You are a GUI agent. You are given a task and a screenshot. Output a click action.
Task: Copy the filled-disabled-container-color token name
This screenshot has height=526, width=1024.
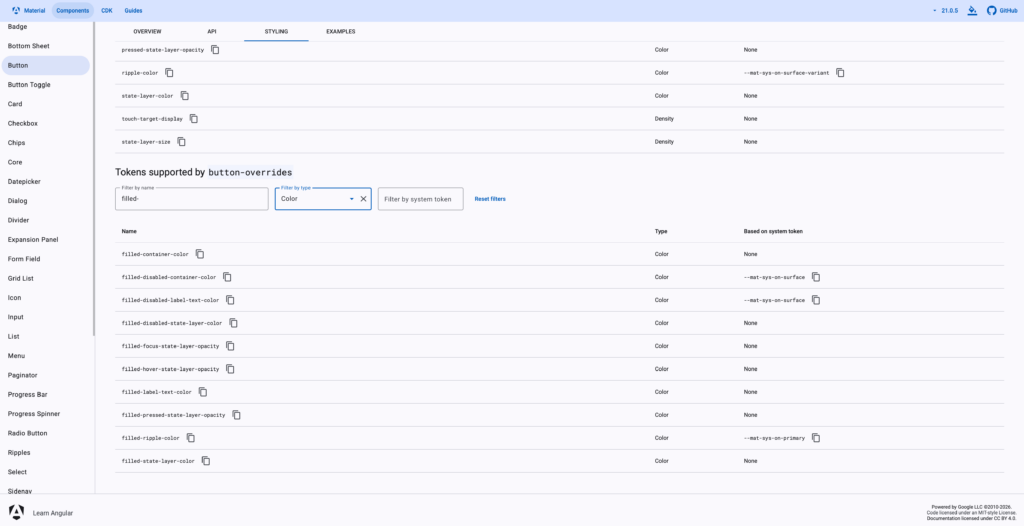(227, 277)
